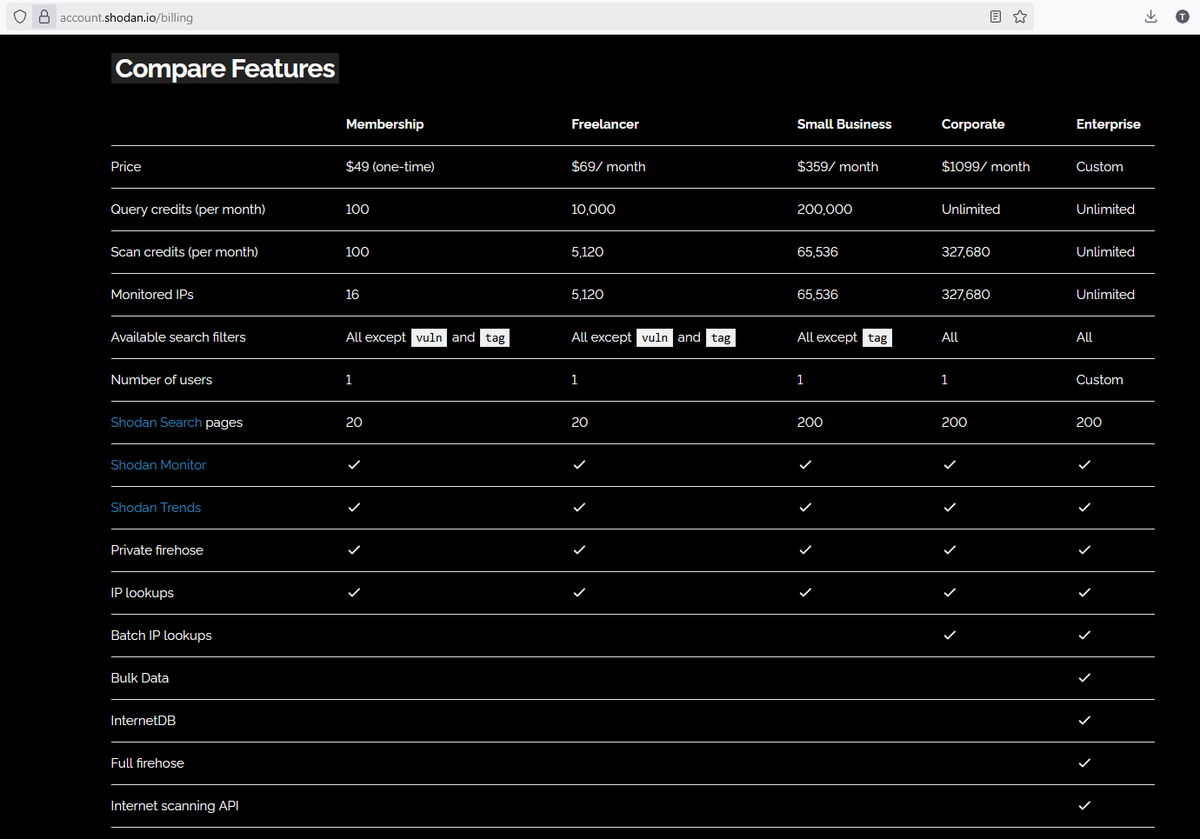Select the Enterprise column header
This screenshot has height=839, width=1200.
tap(1108, 124)
